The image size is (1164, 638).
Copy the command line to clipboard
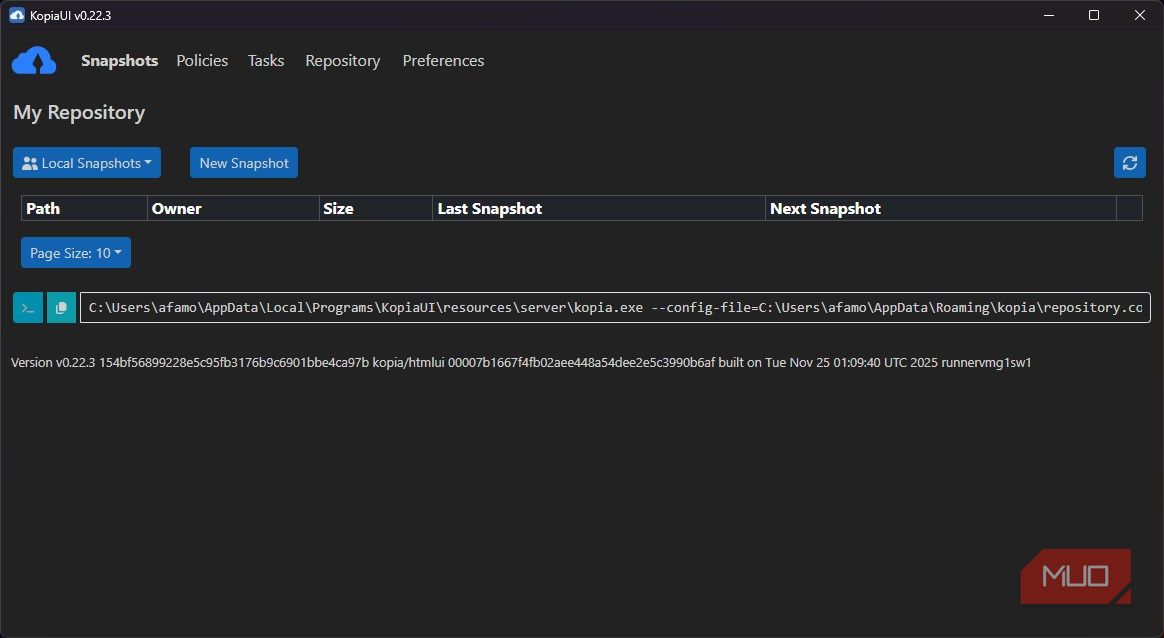coord(62,307)
